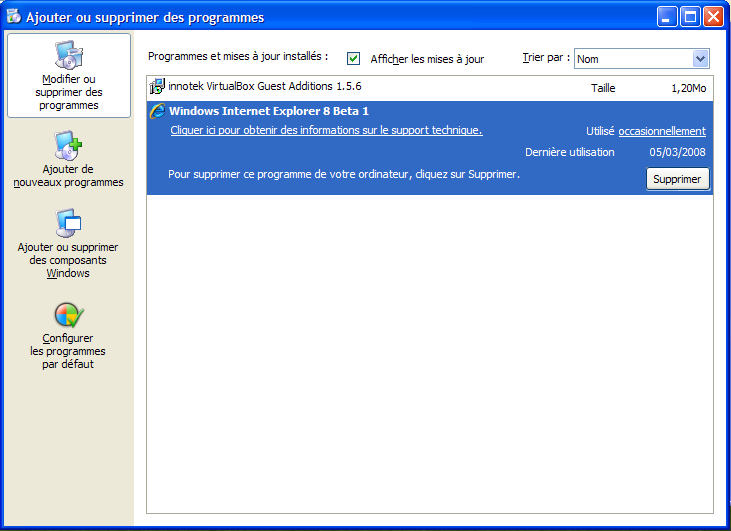The width and height of the screenshot is (731, 531).
Task: Click the empty area of programs list
Action: click(430, 350)
